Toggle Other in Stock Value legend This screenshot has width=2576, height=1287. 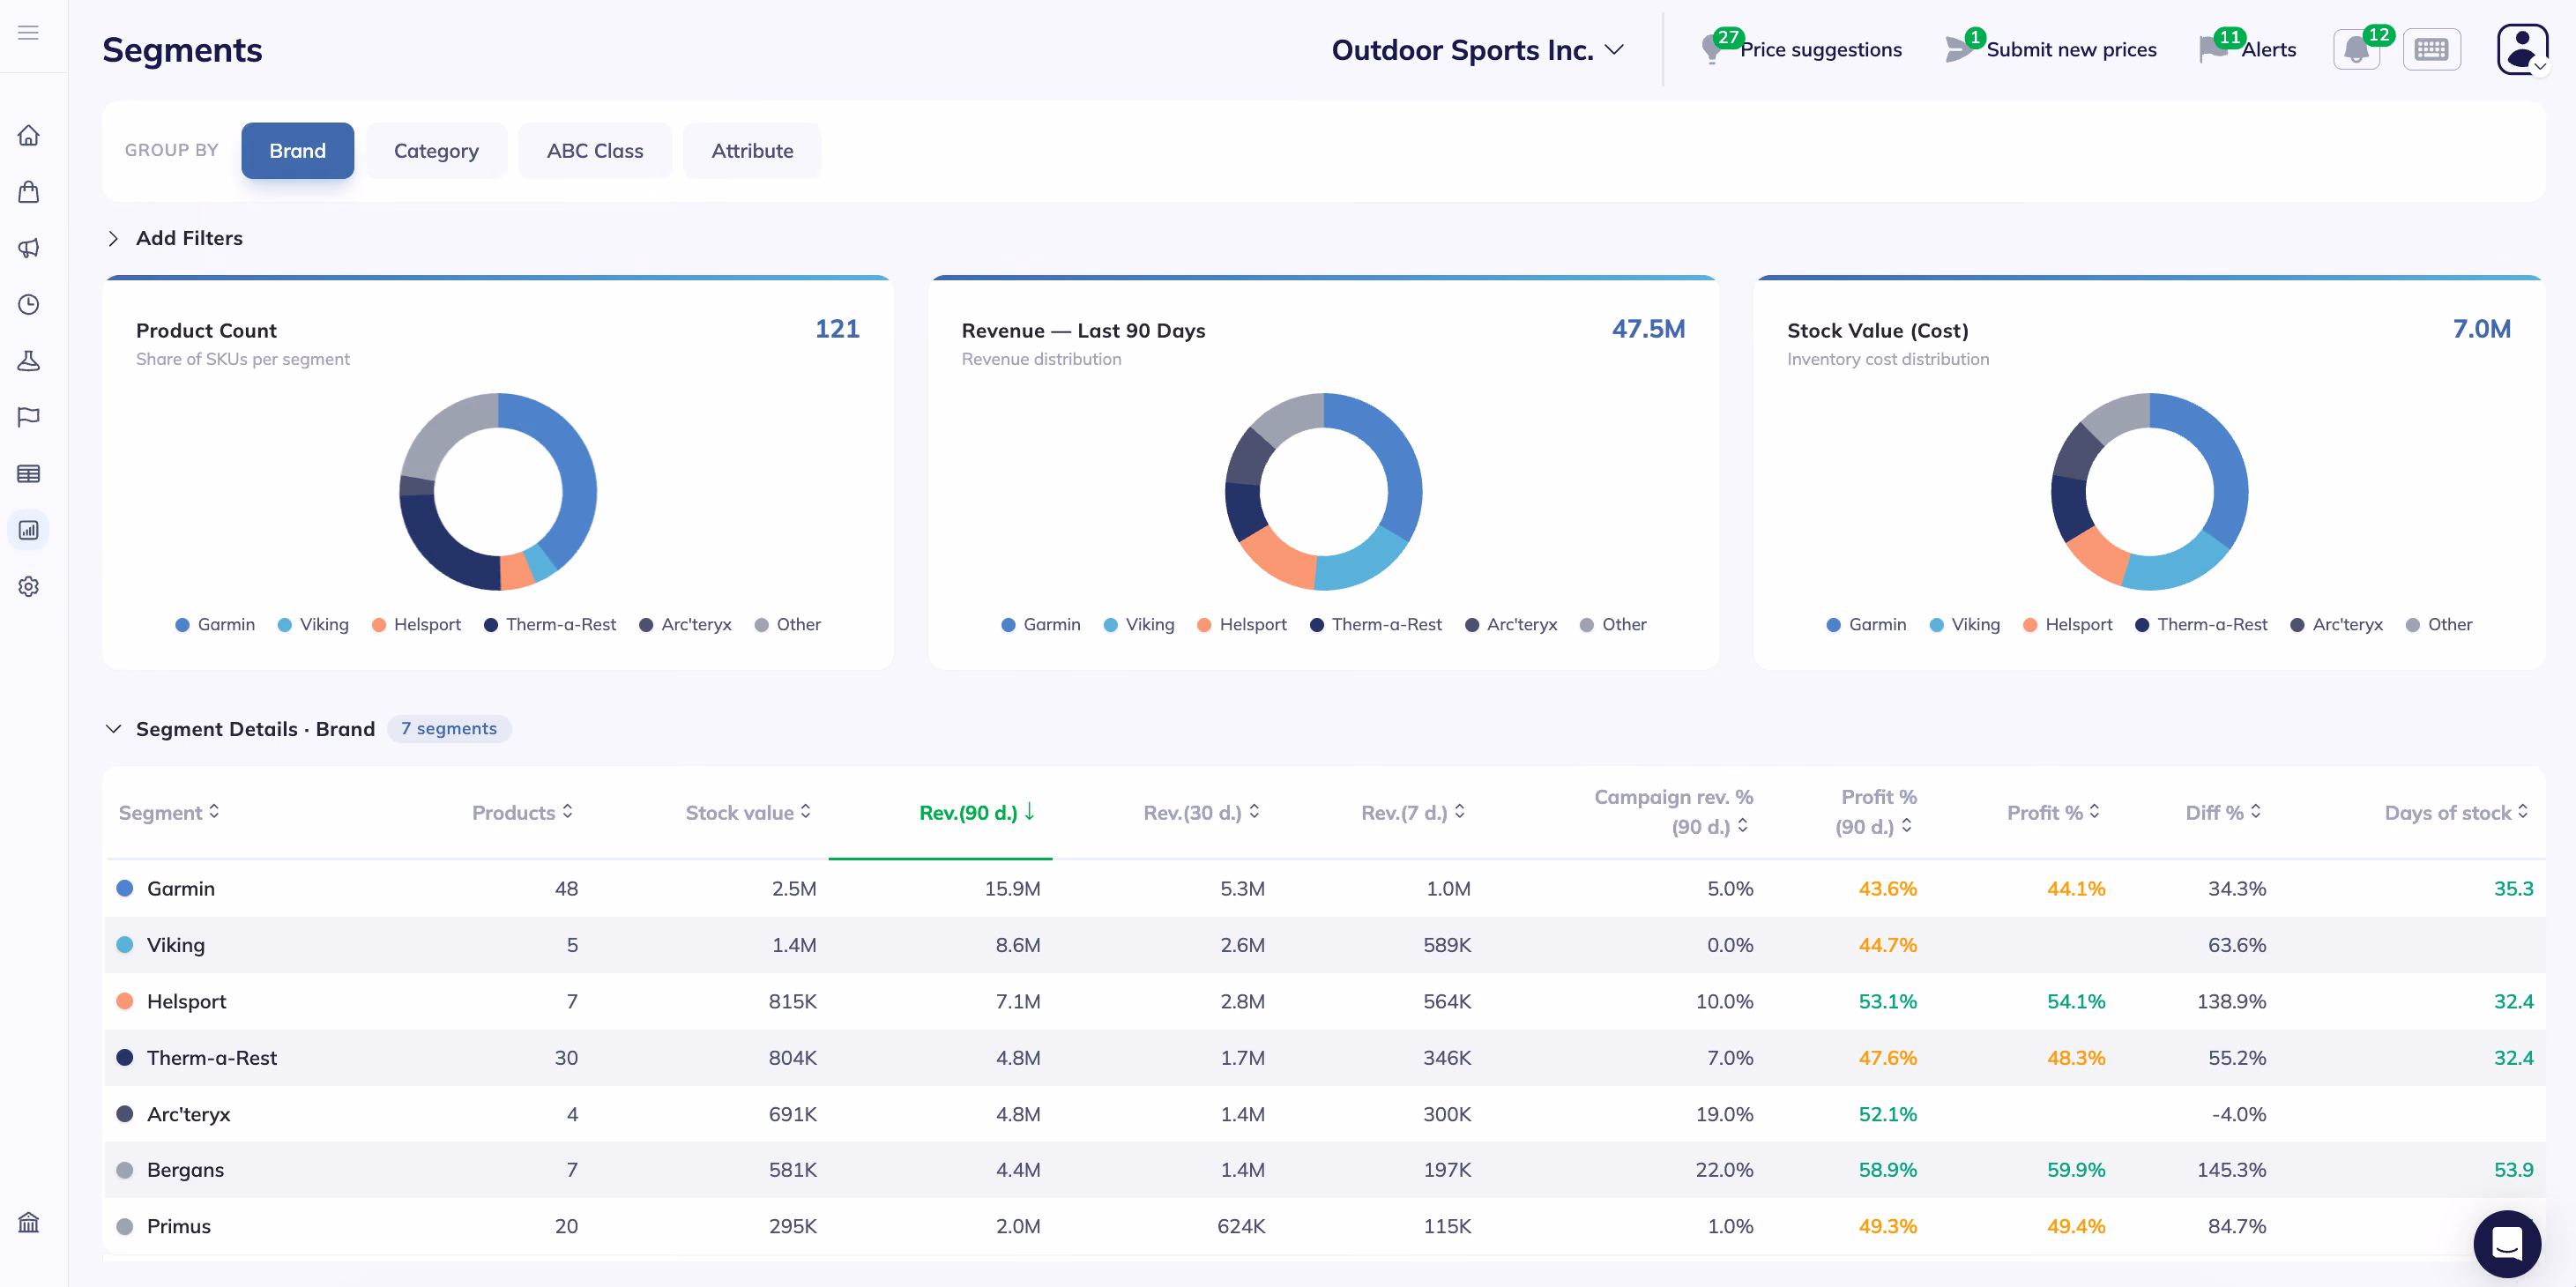(x=2439, y=625)
